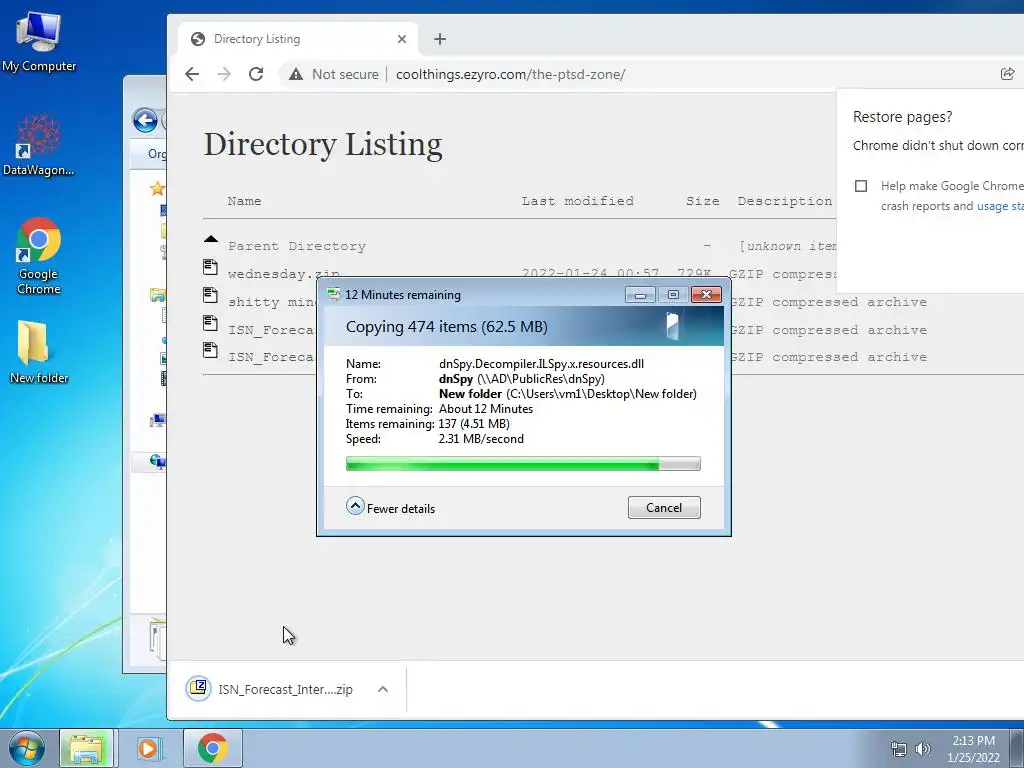Open Windows Explorer from taskbar
Screen dimensions: 1024x768
coord(87,748)
